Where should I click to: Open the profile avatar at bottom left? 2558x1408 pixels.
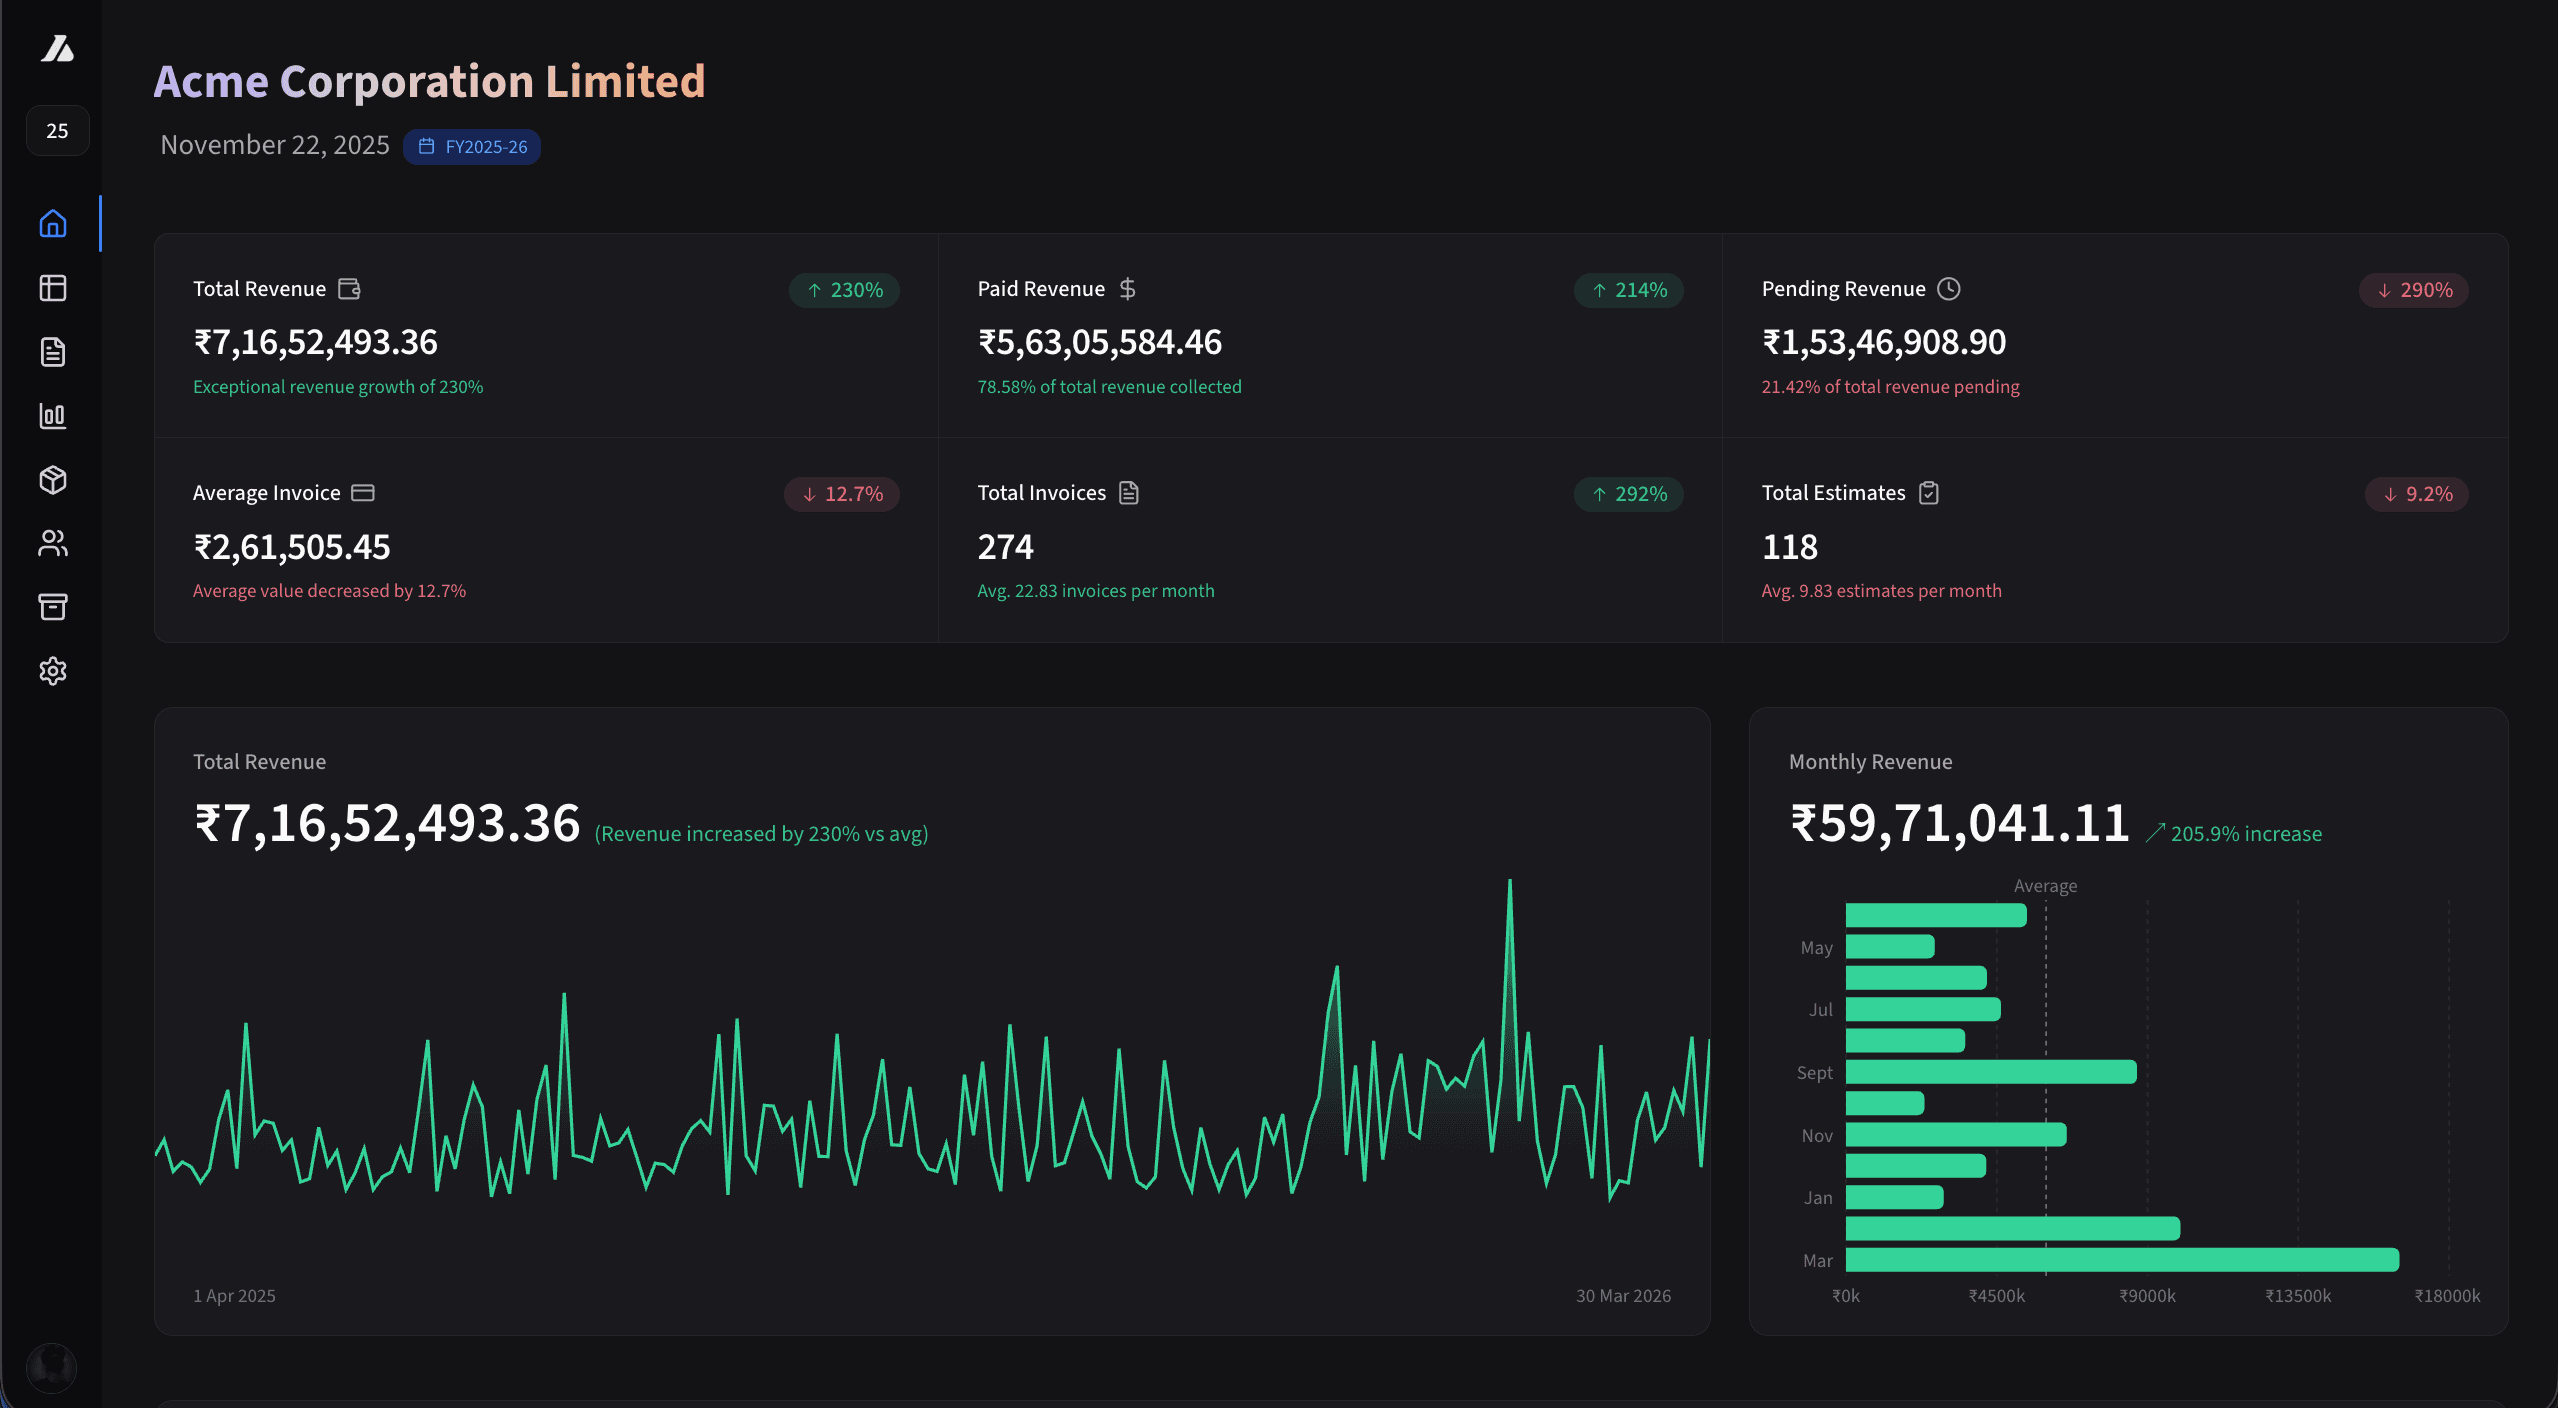(x=52, y=1367)
